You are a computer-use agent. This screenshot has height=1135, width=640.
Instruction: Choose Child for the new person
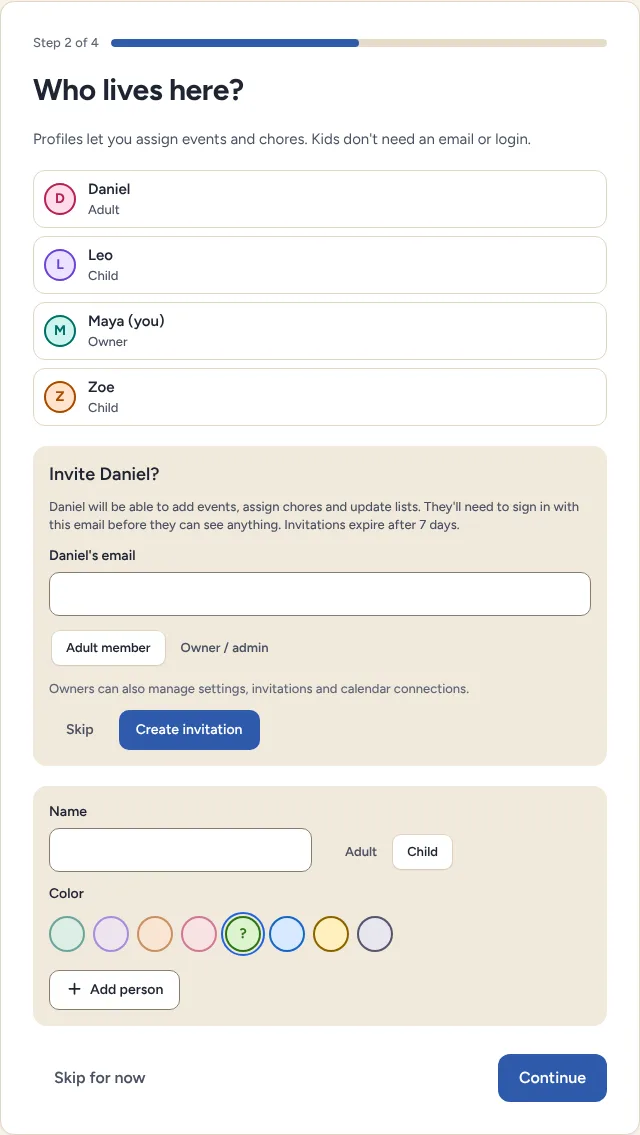click(422, 852)
